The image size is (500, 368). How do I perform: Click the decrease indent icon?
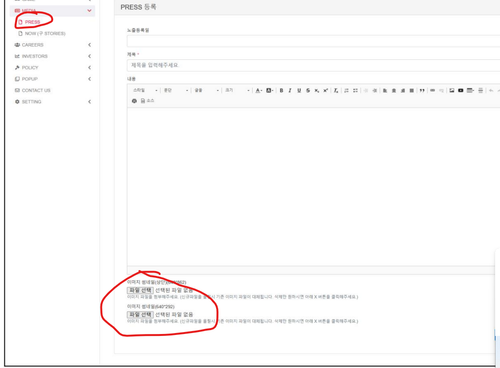(x=366, y=90)
